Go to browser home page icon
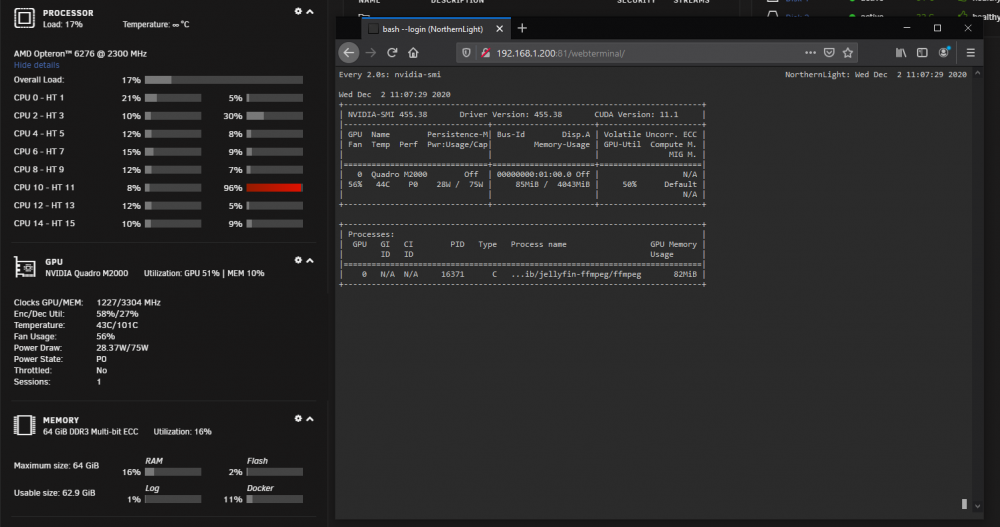Image resolution: width=1000 pixels, height=527 pixels. (x=413, y=53)
